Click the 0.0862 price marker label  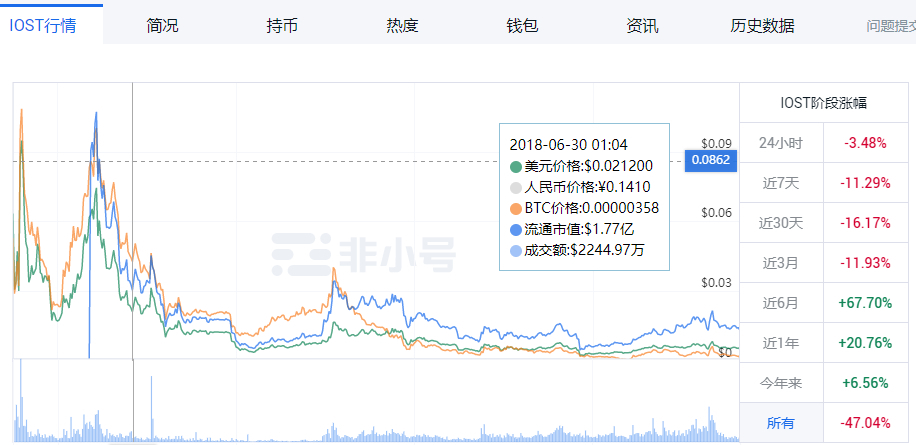(710, 160)
